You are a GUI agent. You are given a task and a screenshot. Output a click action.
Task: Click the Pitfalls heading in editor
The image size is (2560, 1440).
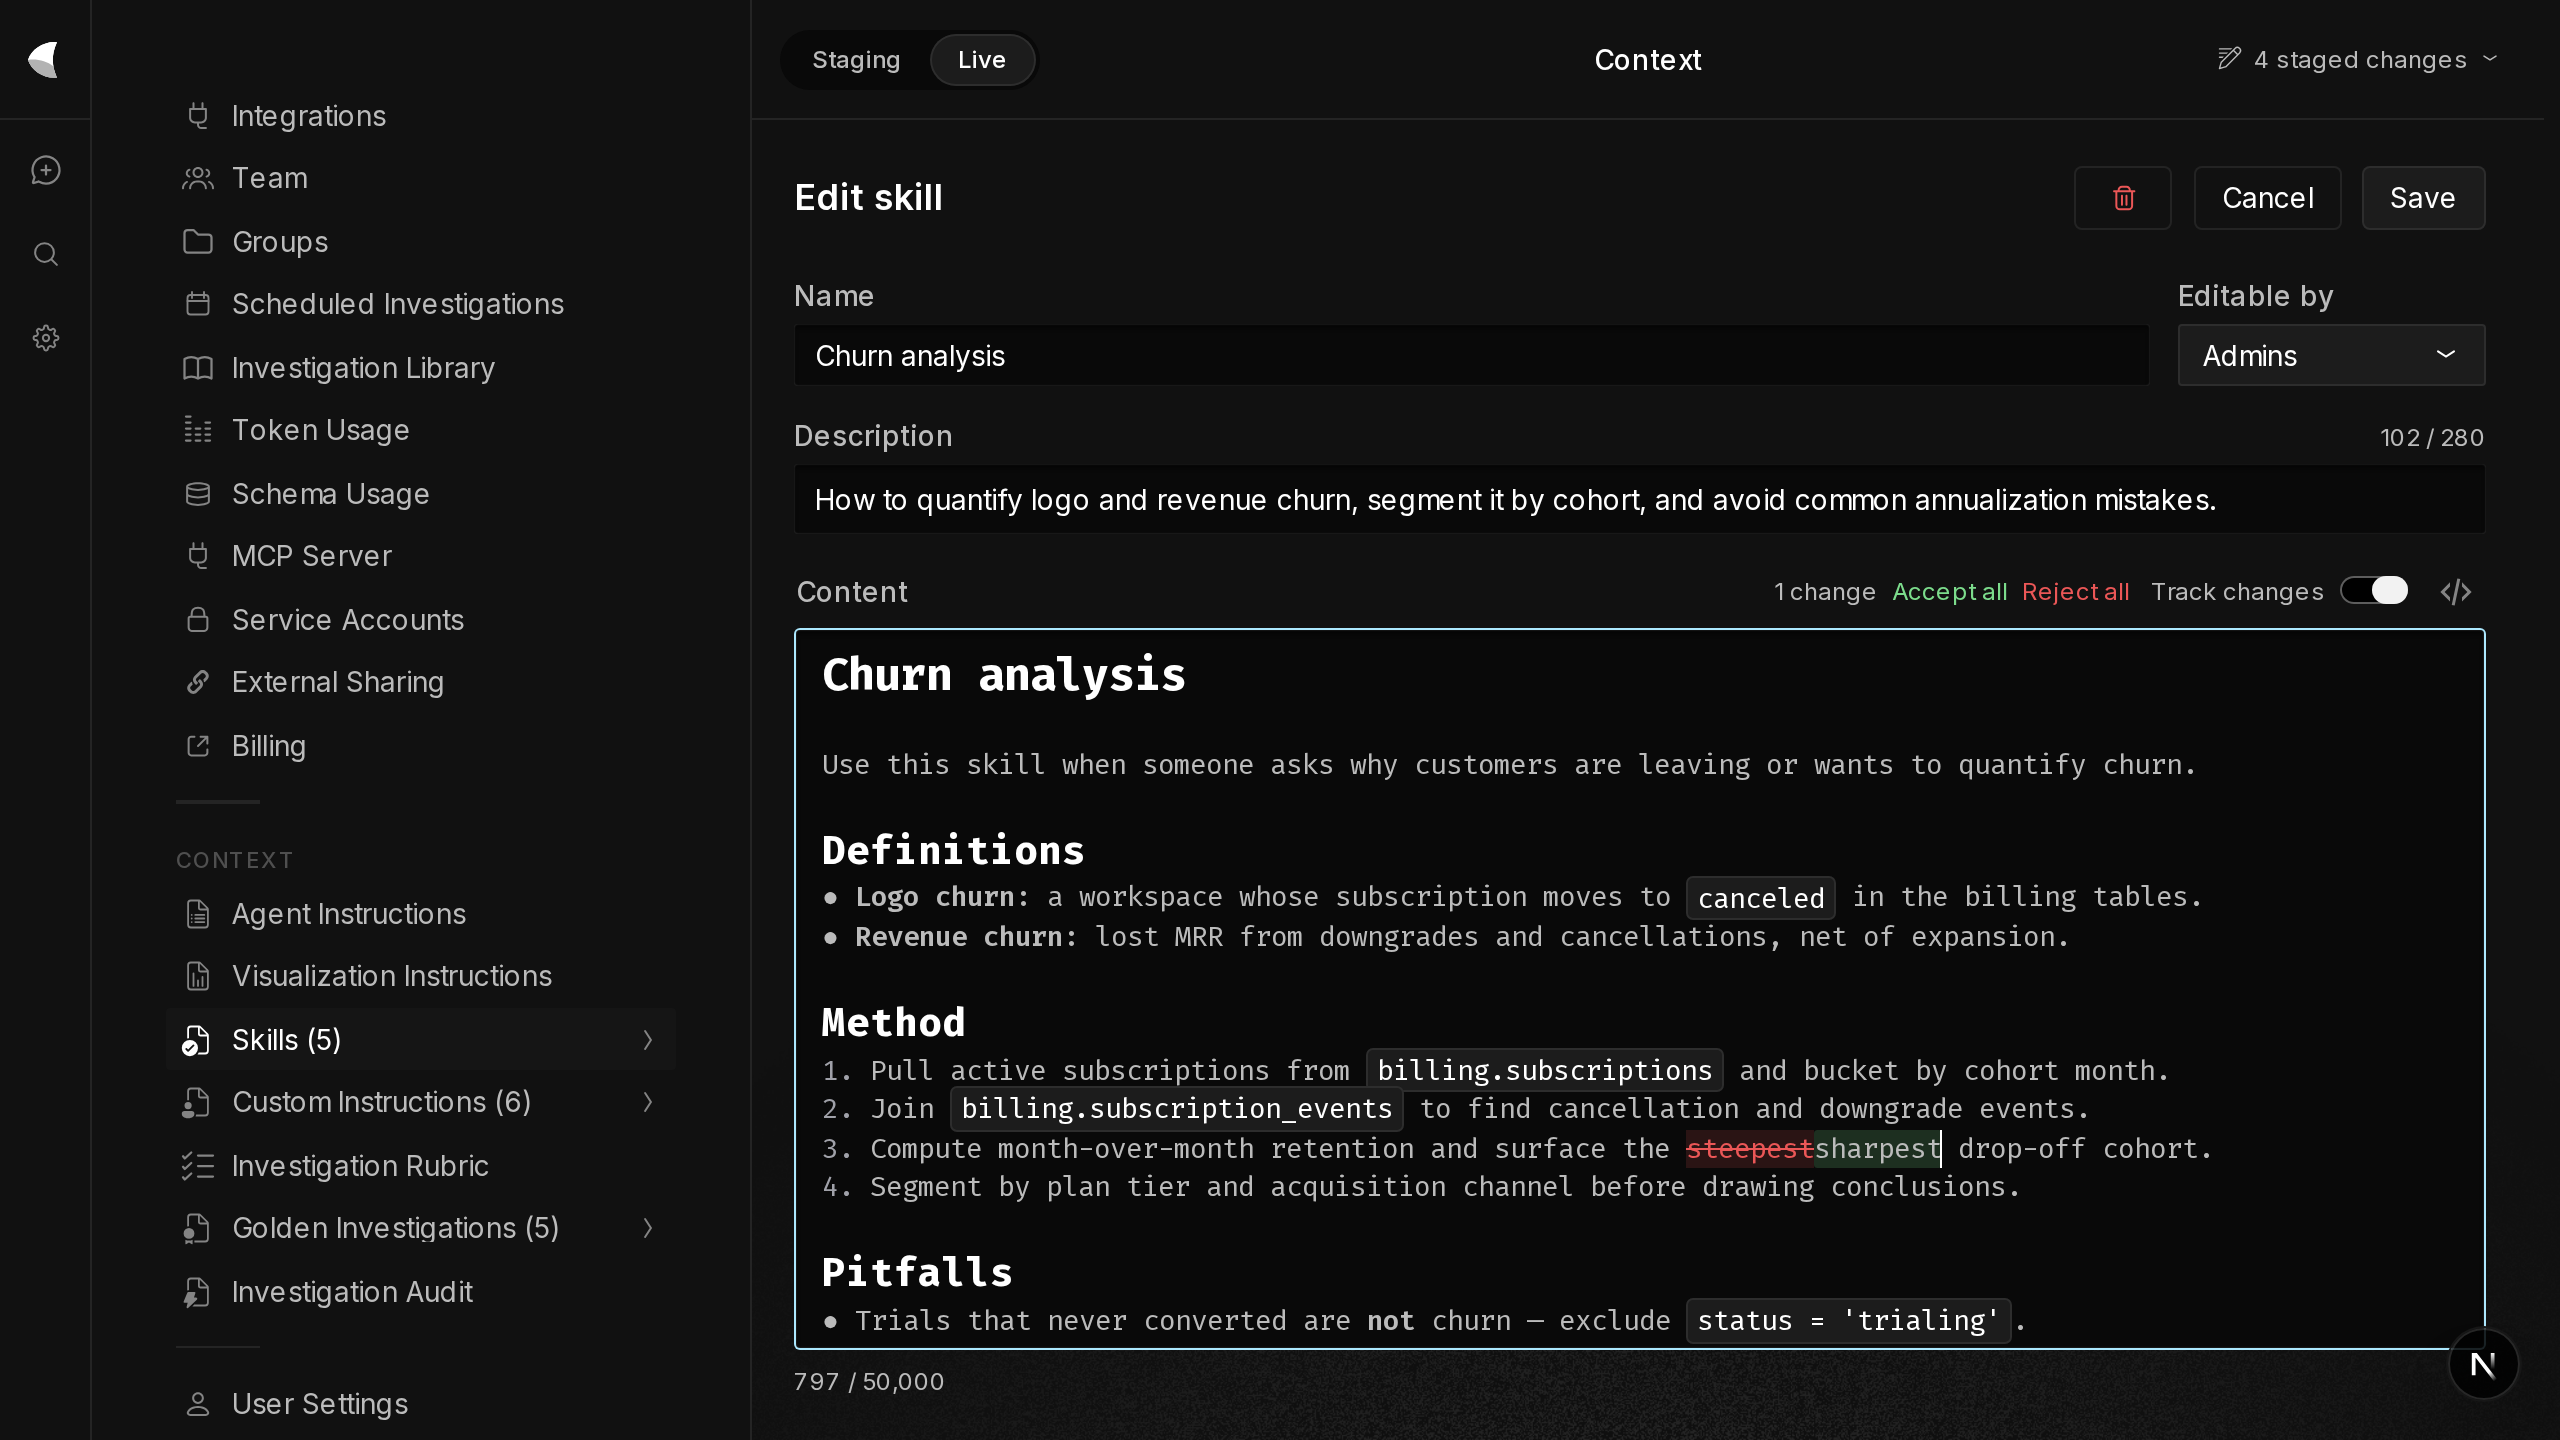[x=917, y=1272]
